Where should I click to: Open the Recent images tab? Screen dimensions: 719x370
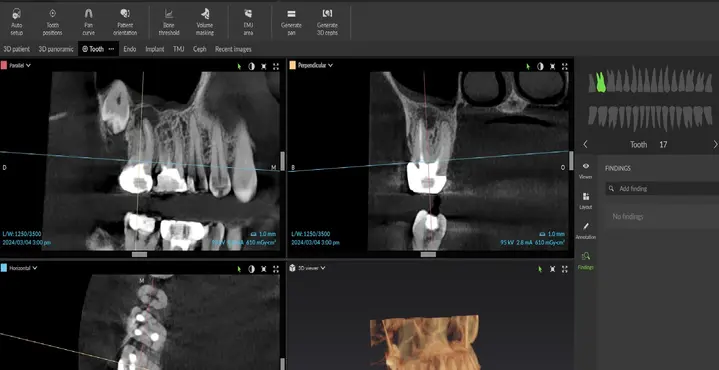point(233,49)
